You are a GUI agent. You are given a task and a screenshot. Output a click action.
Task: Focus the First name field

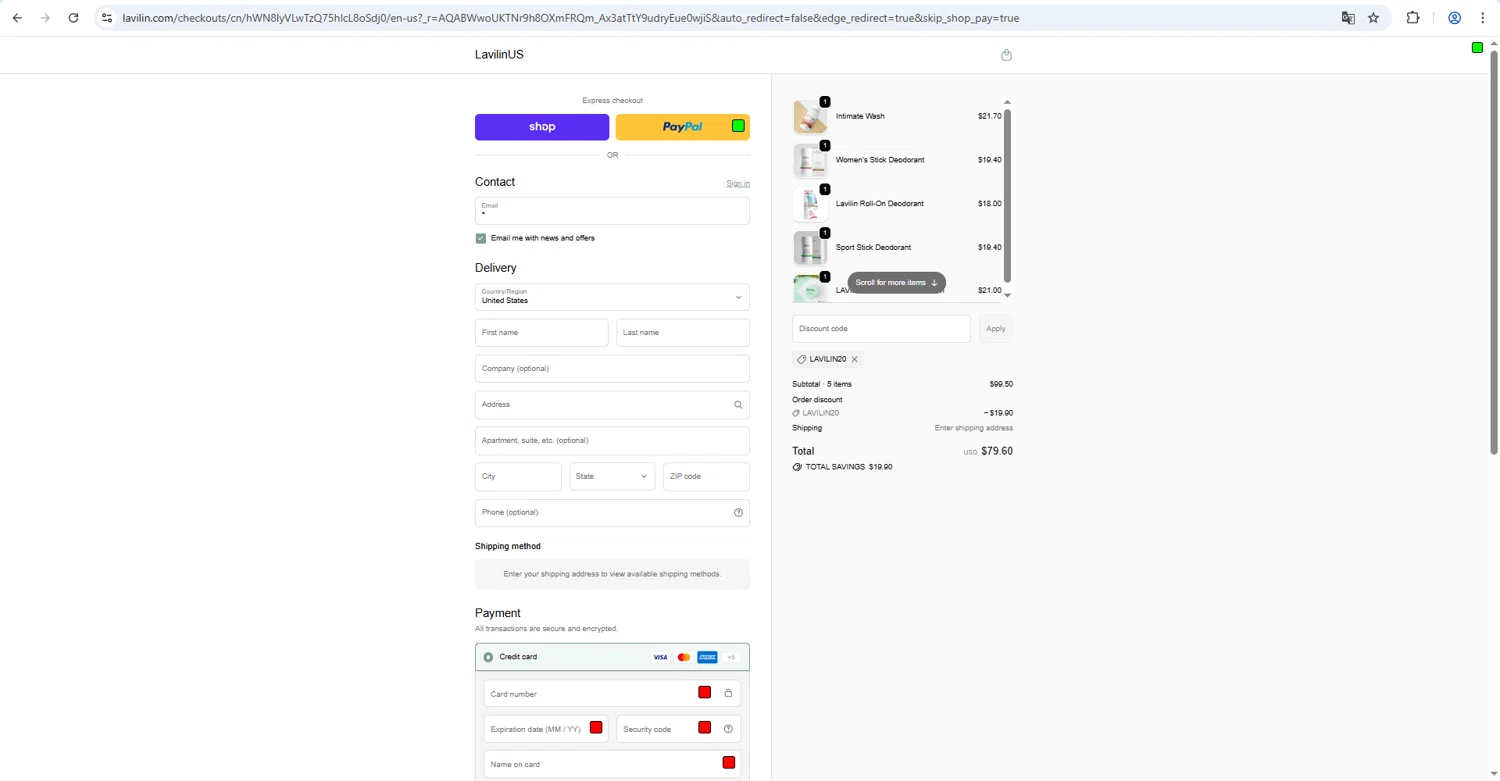click(542, 333)
